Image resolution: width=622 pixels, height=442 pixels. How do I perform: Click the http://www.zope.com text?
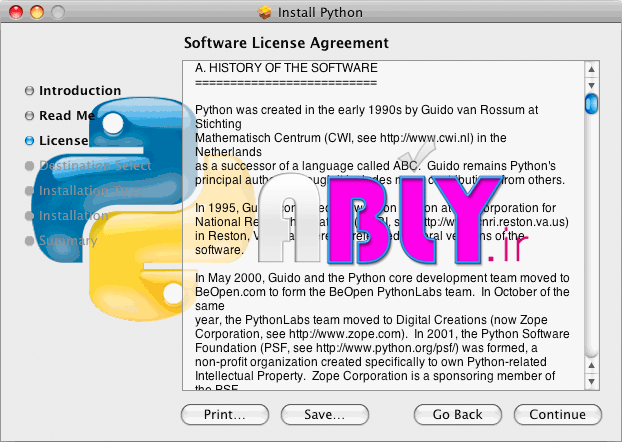point(345,334)
